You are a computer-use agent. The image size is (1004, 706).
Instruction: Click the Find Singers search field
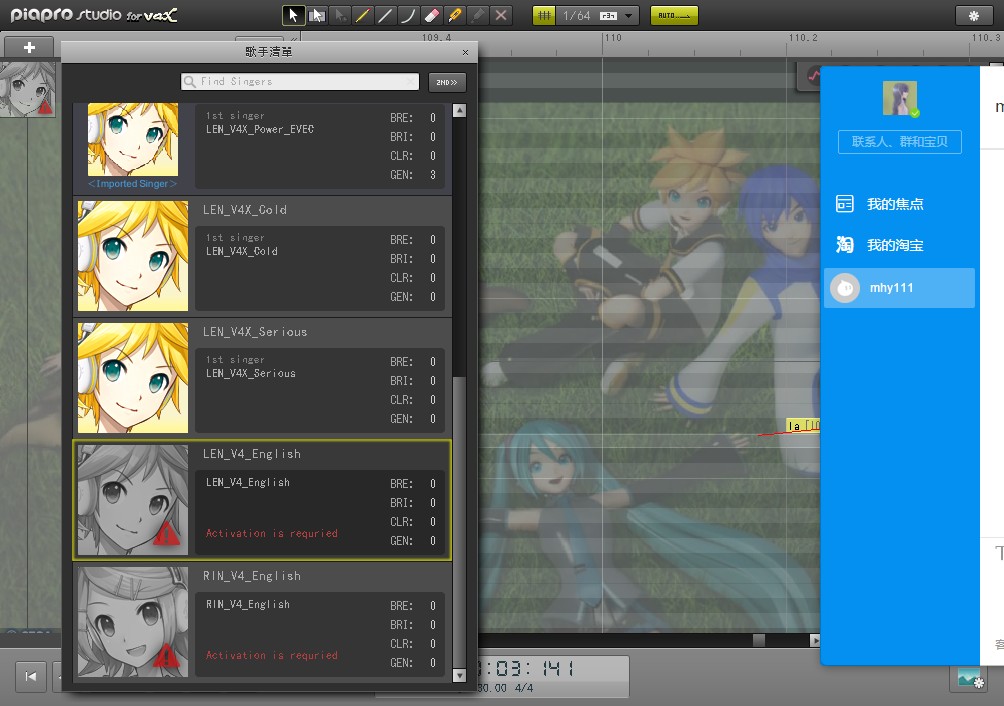point(300,81)
